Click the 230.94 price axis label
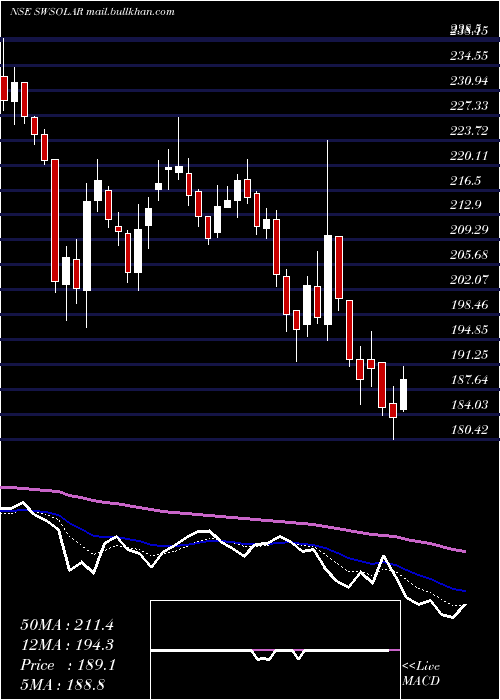The width and height of the screenshot is (500, 700). [469, 81]
